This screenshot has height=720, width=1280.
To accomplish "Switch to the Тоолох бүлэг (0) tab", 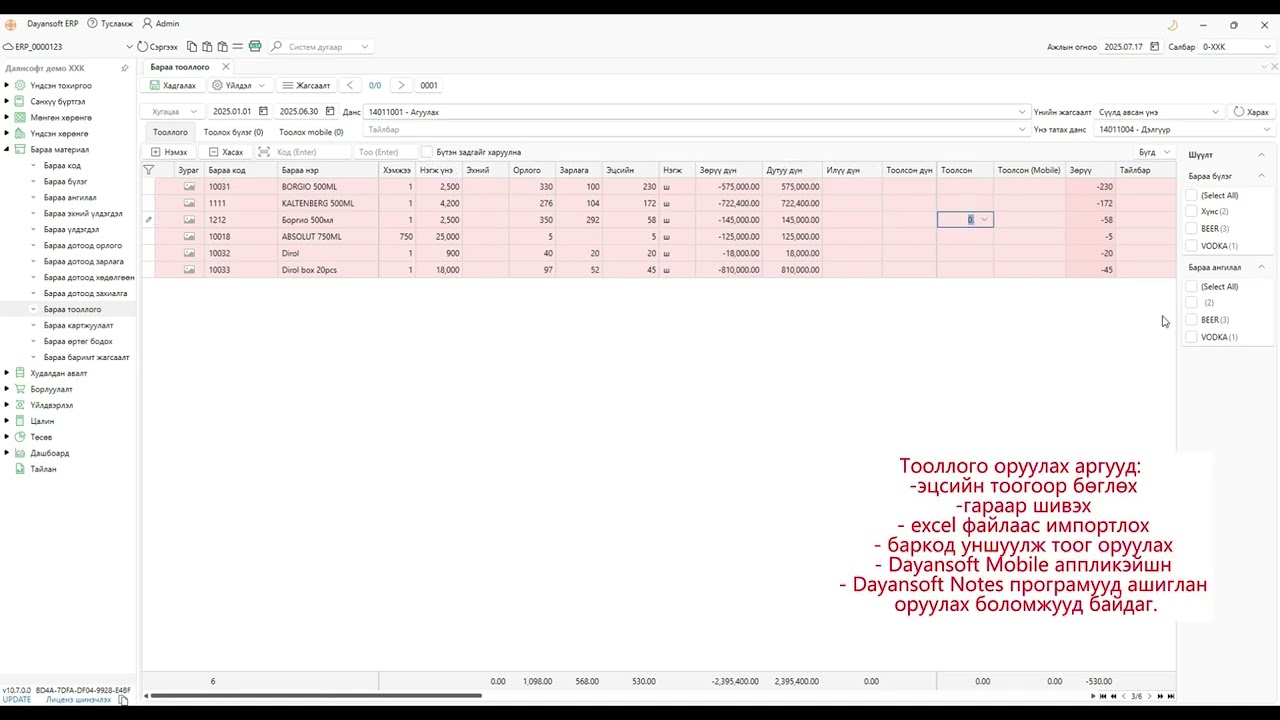I will (x=233, y=132).
